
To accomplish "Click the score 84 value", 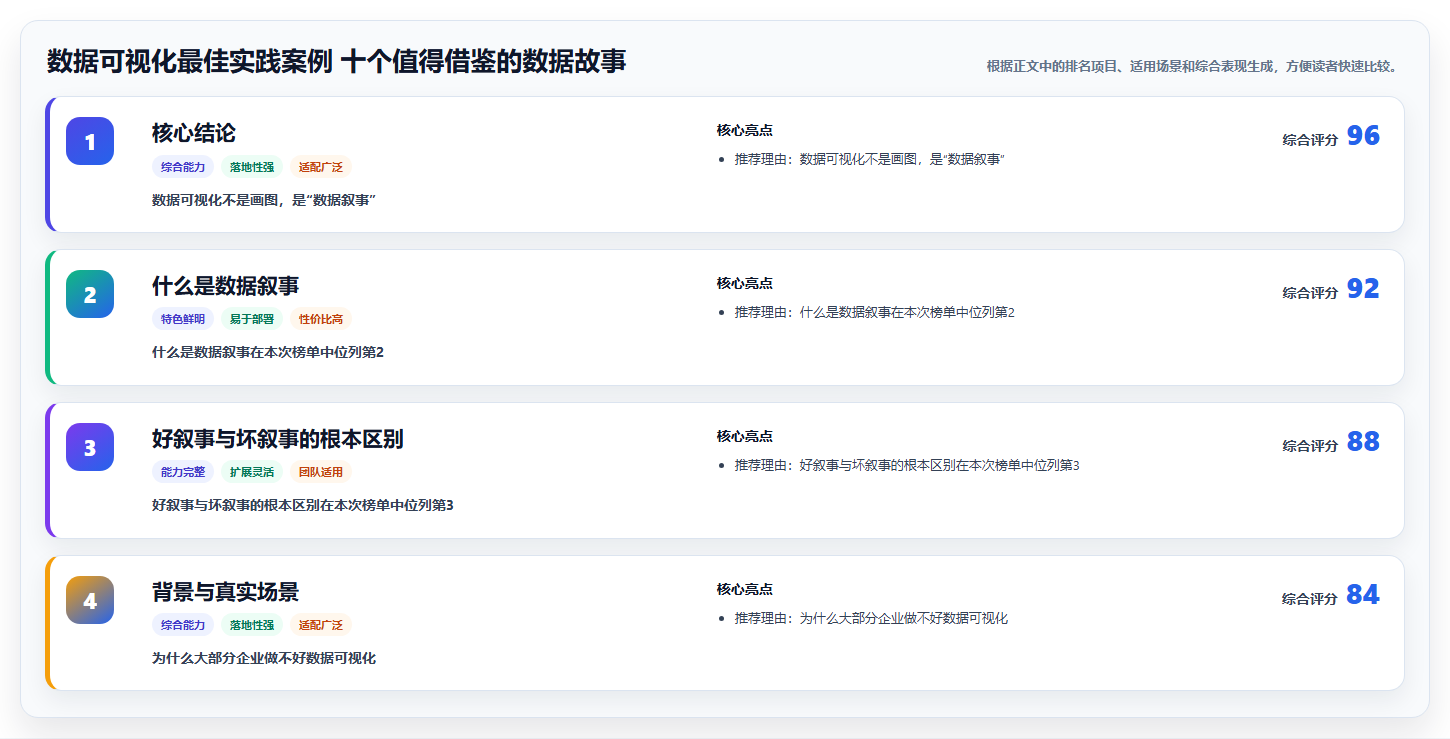I will 1363,595.
